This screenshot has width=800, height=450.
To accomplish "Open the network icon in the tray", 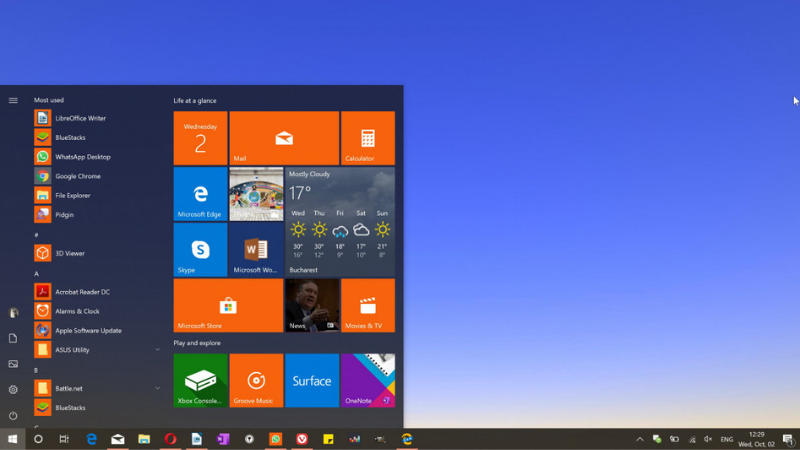I will click(692, 439).
